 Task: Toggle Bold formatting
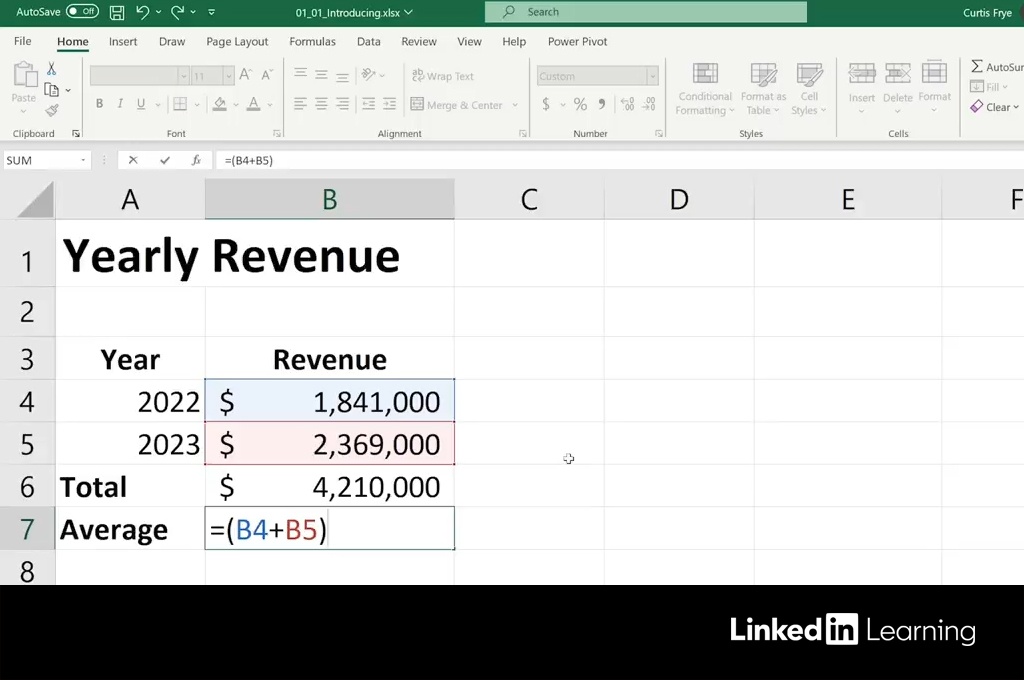[99, 104]
